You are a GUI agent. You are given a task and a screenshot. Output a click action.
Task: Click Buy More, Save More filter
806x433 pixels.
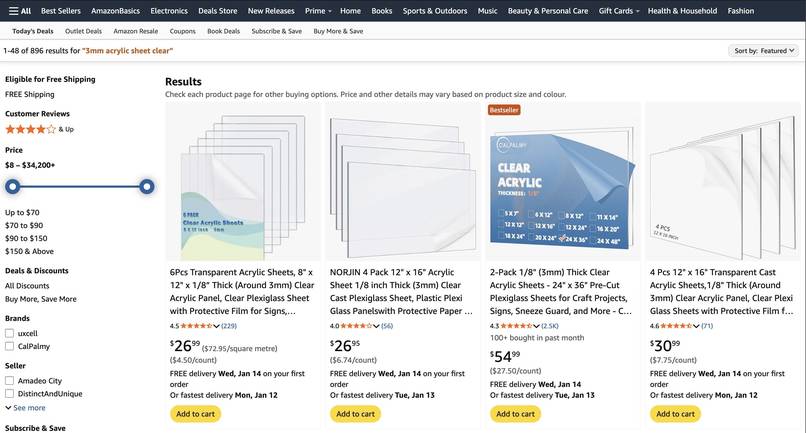[x=41, y=299]
